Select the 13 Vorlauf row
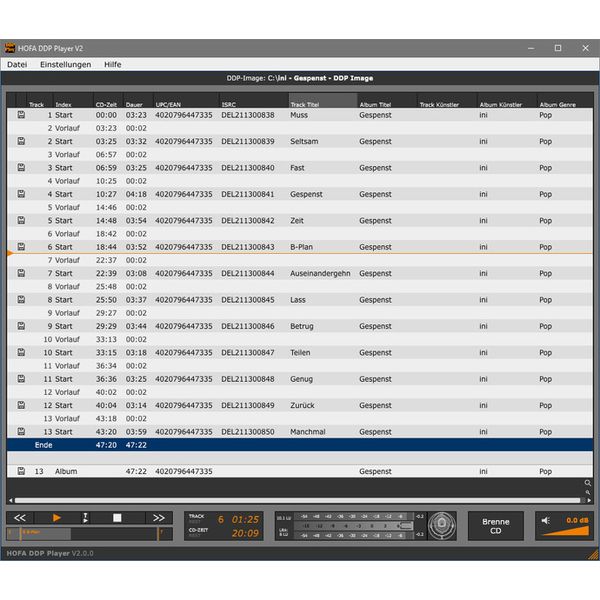The width and height of the screenshot is (600, 600). (x=300, y=419)
